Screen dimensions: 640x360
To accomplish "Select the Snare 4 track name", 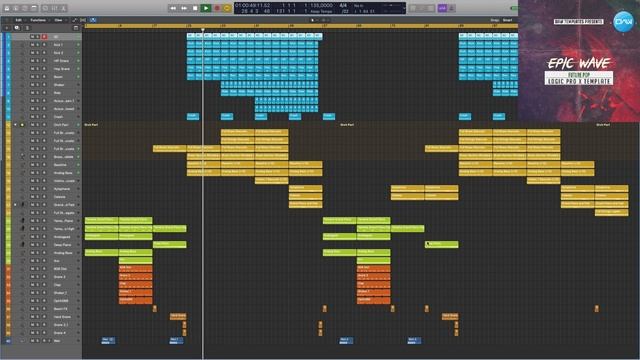I will tap(59, 333).
